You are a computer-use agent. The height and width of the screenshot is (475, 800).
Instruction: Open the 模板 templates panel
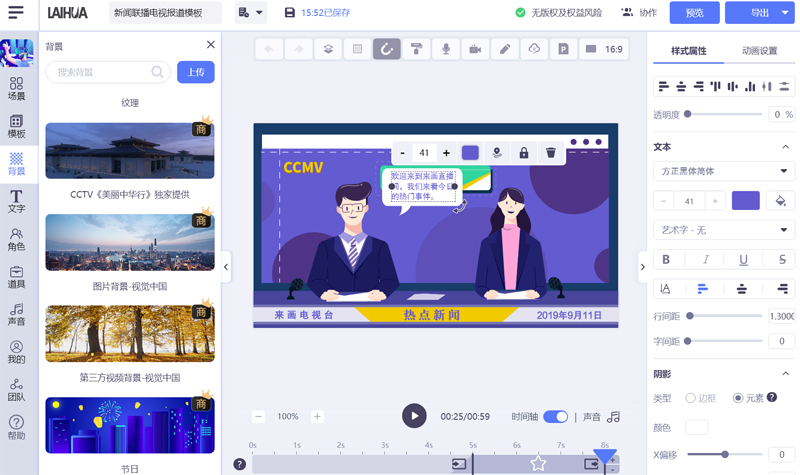16,126
